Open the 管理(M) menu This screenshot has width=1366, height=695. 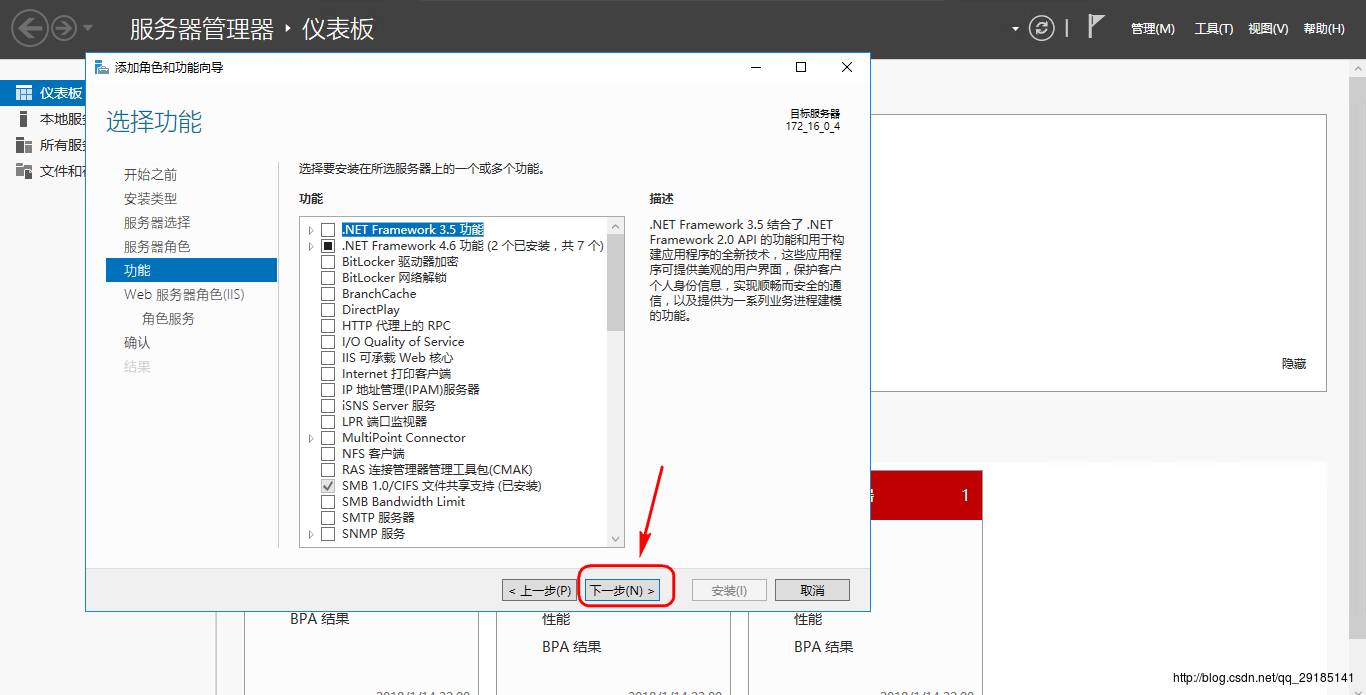(1152, 29)
